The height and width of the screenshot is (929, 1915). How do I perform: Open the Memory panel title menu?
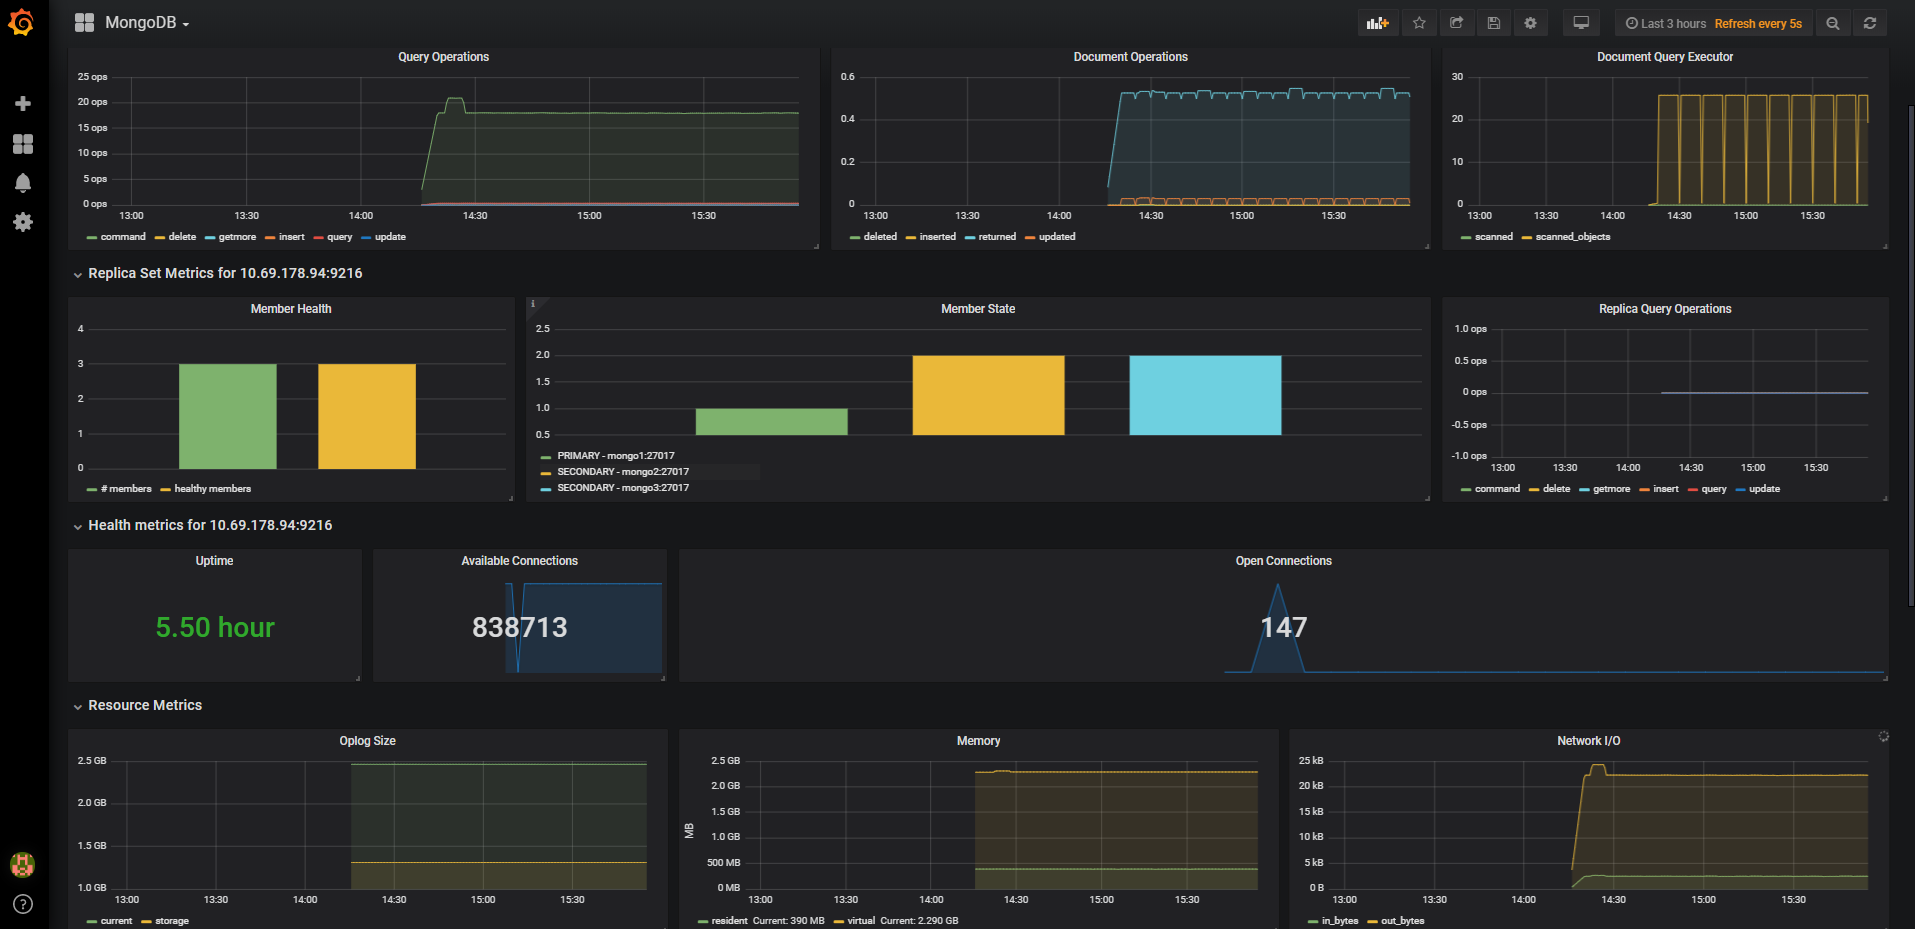978,741
